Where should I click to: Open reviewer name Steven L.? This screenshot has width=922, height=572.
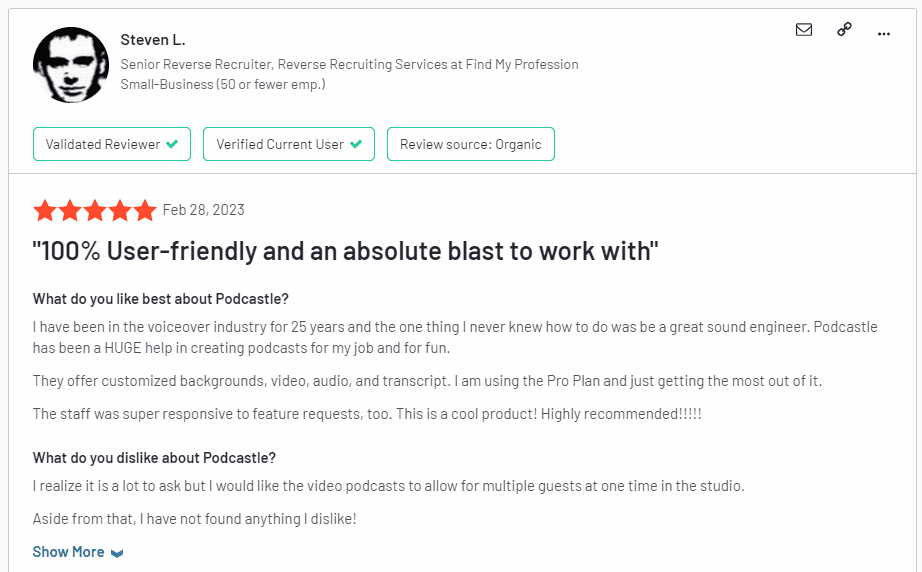(153, 40)
